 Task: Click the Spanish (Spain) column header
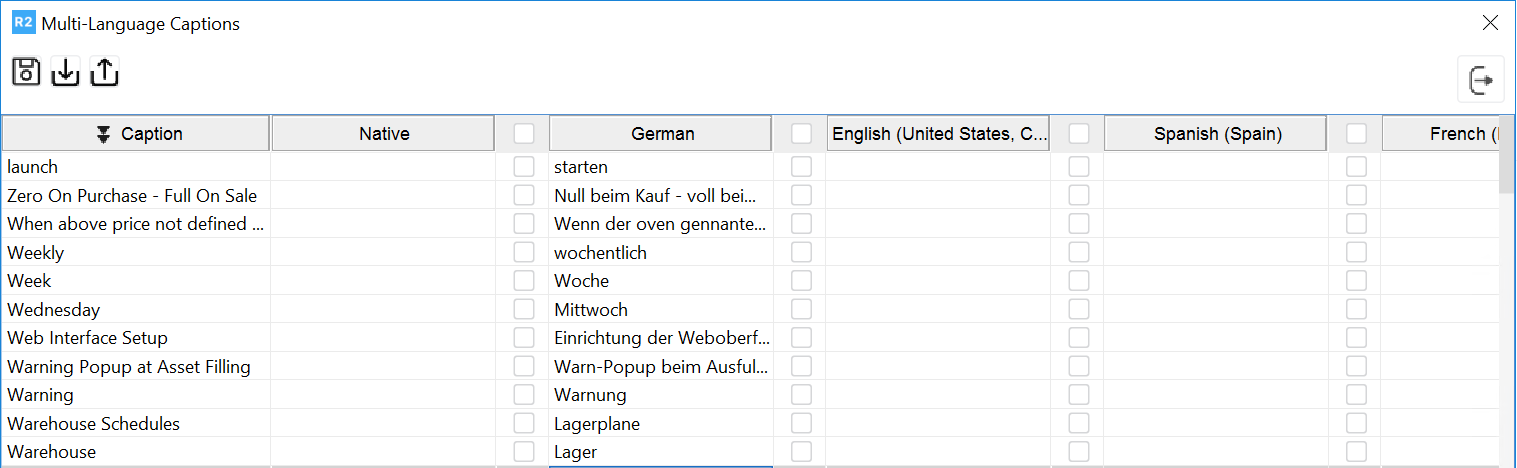[x=1216, y=134]
